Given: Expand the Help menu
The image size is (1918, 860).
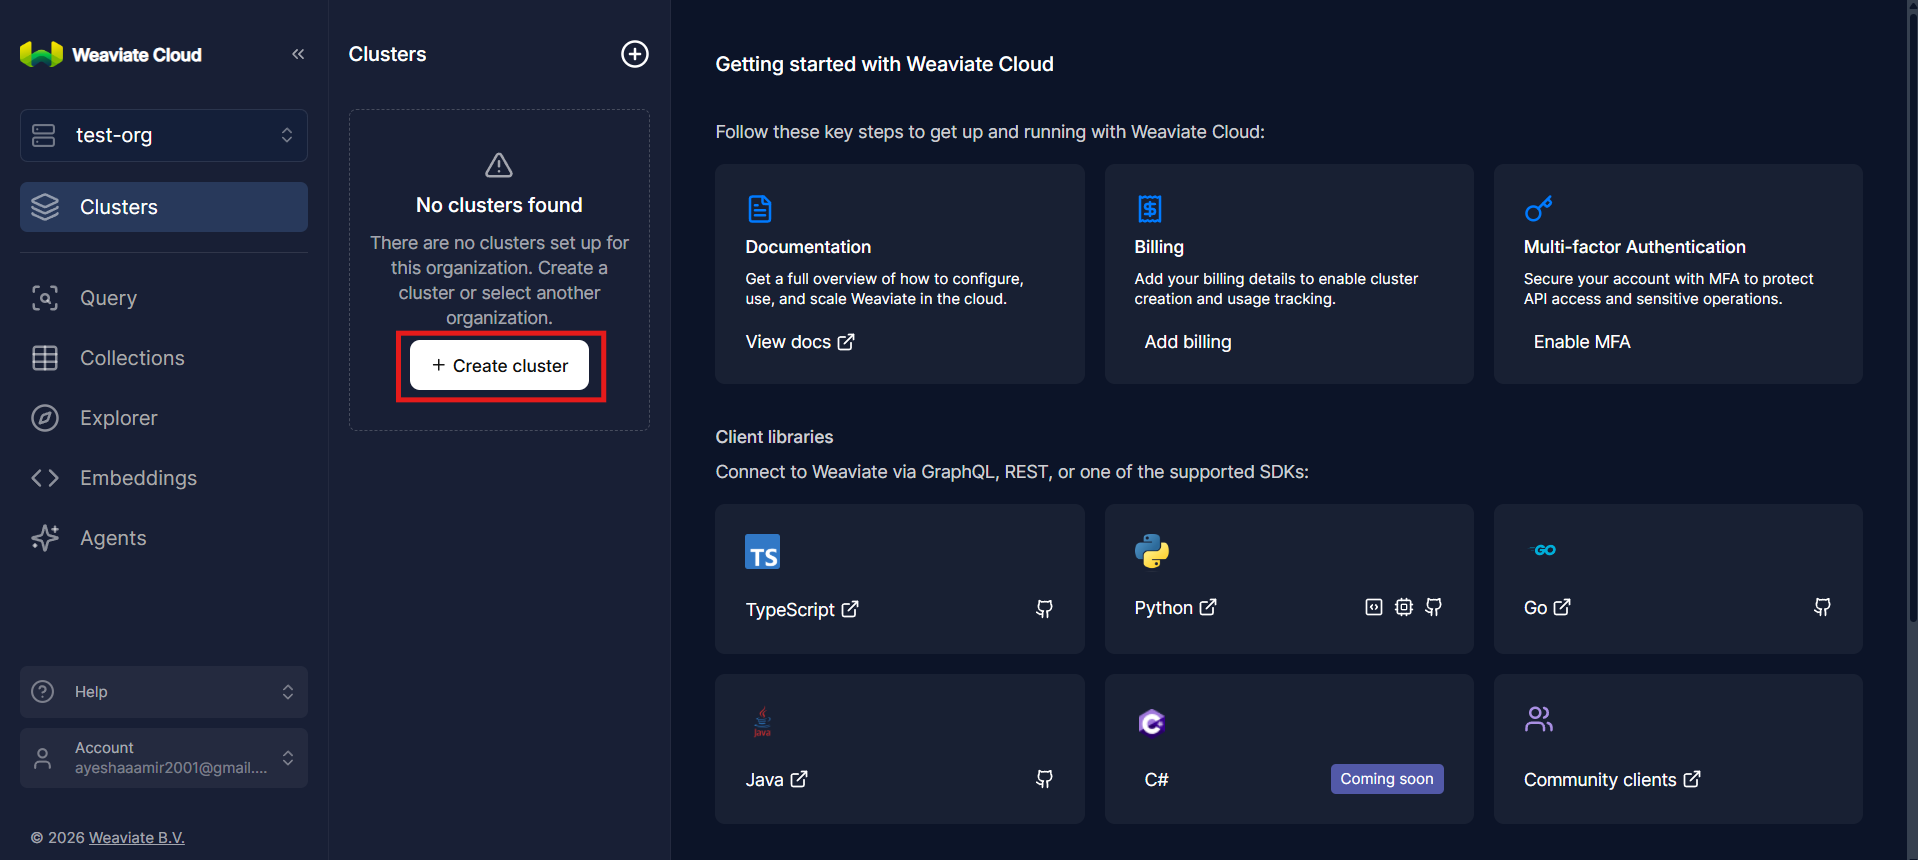Looking at the screenshot, I should (x=164, y=692).
